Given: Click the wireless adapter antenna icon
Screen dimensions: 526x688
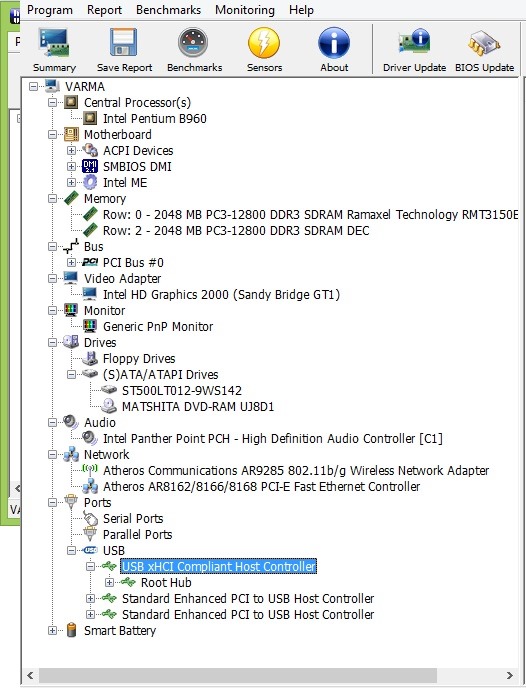Looking at the screenshot, I should [x=90, y=470].
